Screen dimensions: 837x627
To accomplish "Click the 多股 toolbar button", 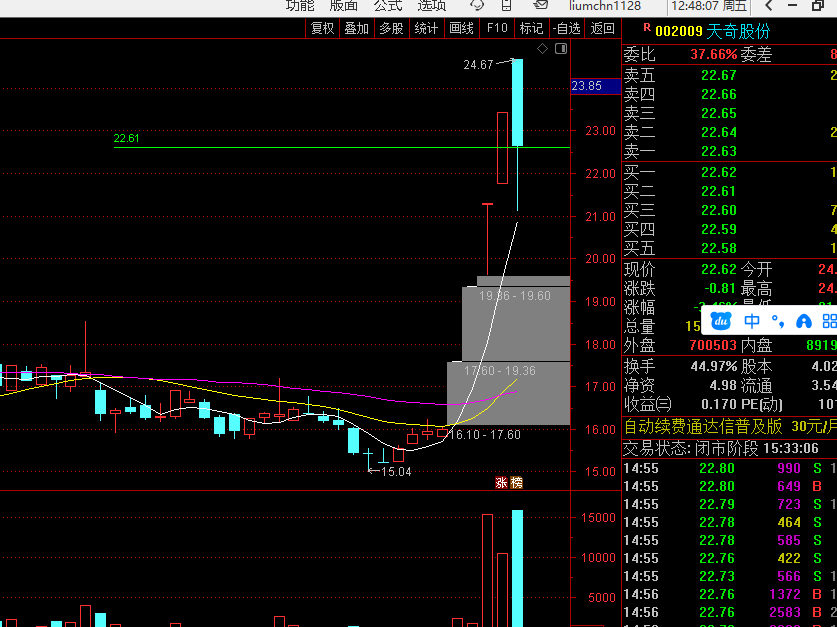I will (391, 28).
